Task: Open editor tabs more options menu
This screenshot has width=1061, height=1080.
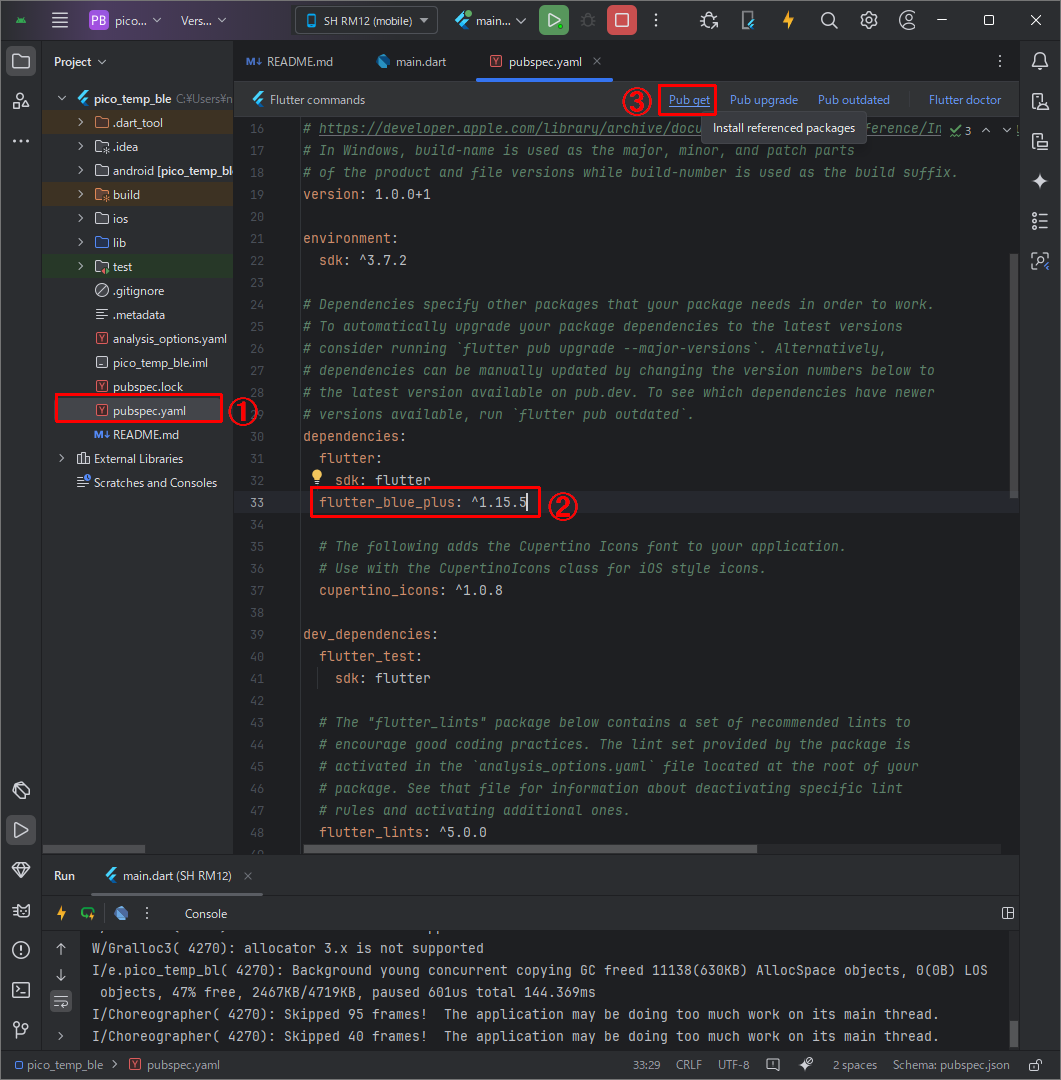Action: click(1000, 62)
